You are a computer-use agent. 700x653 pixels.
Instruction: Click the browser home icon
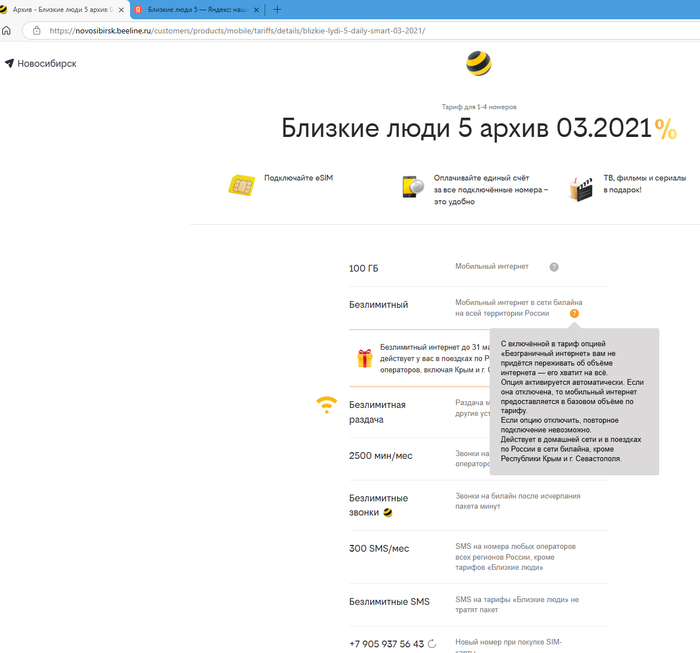click(x=7, y=30)
